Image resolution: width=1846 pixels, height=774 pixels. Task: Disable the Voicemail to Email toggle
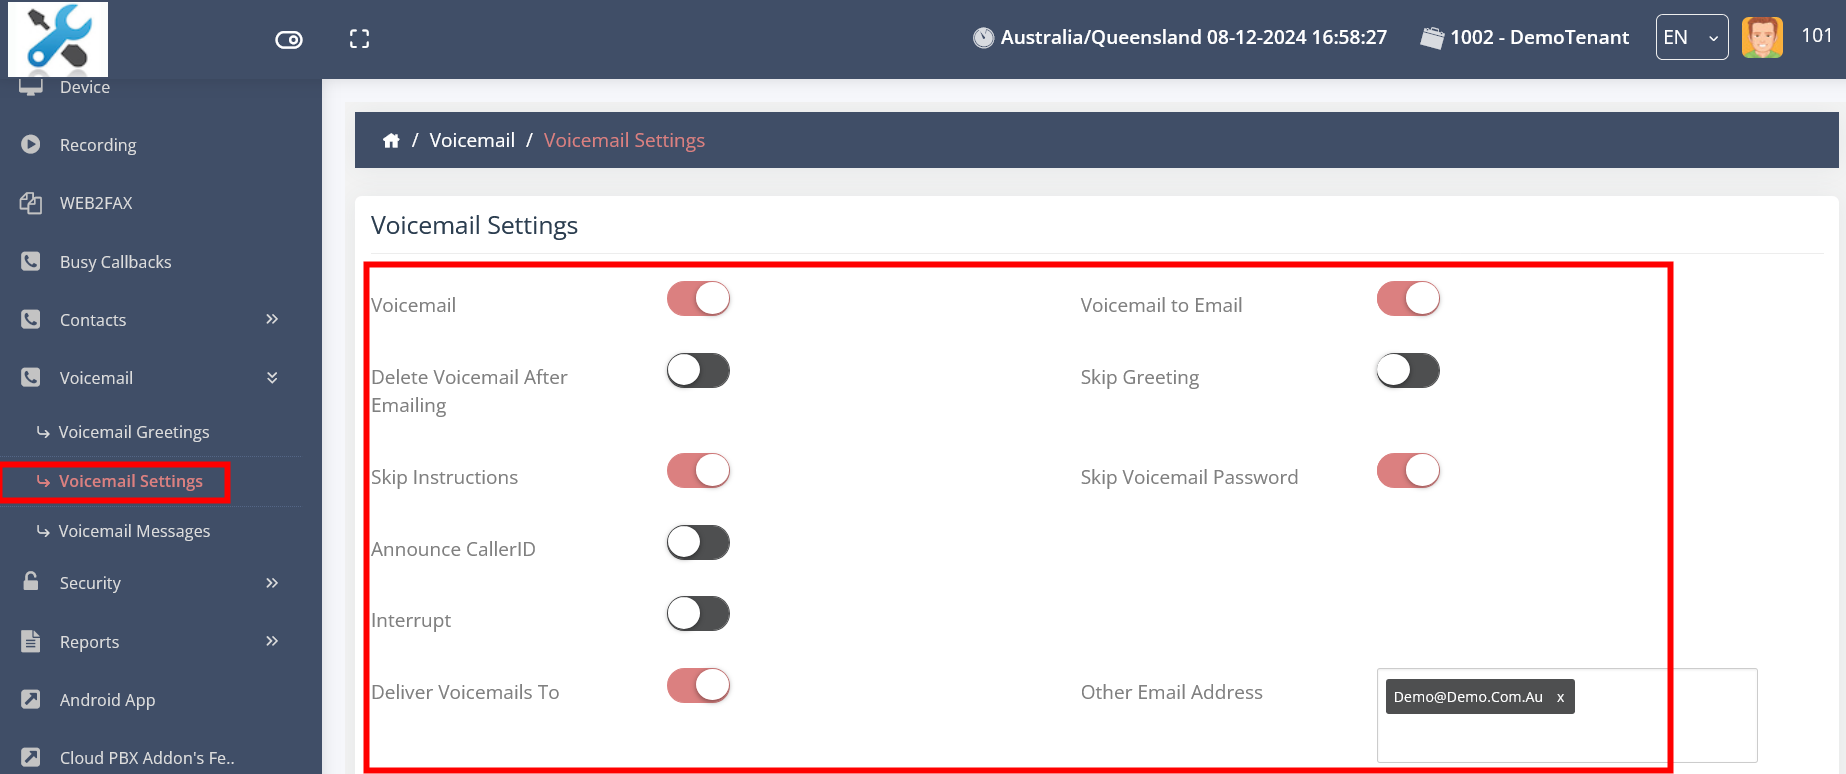pyautogui.click(x=1408, y=299)
